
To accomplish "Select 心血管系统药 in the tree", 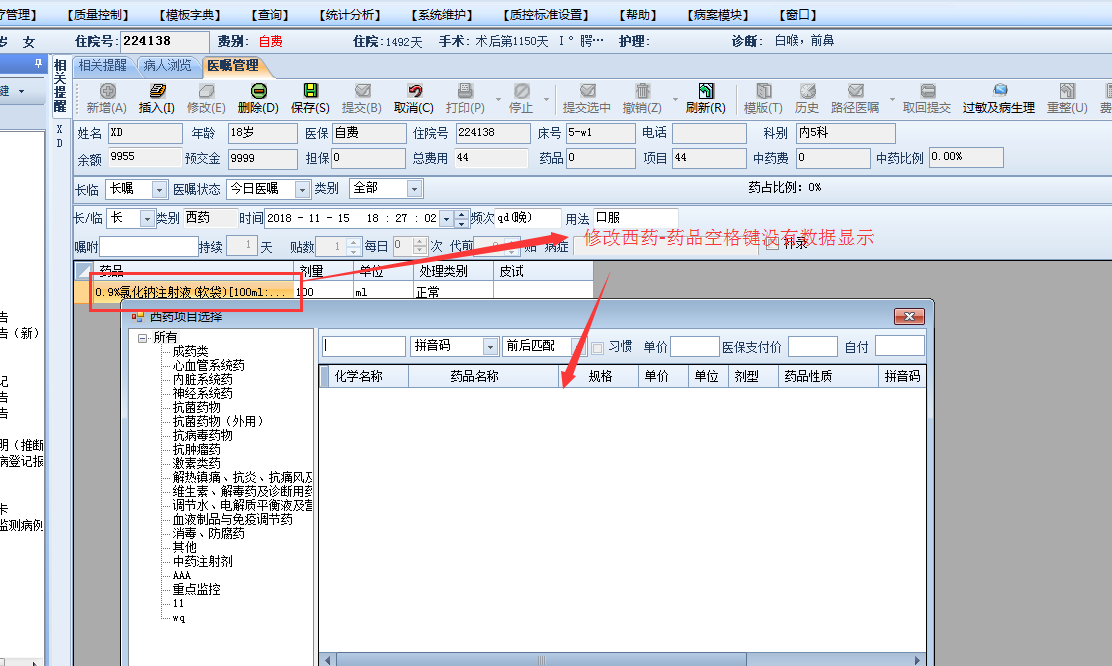I will pos(208,365).
